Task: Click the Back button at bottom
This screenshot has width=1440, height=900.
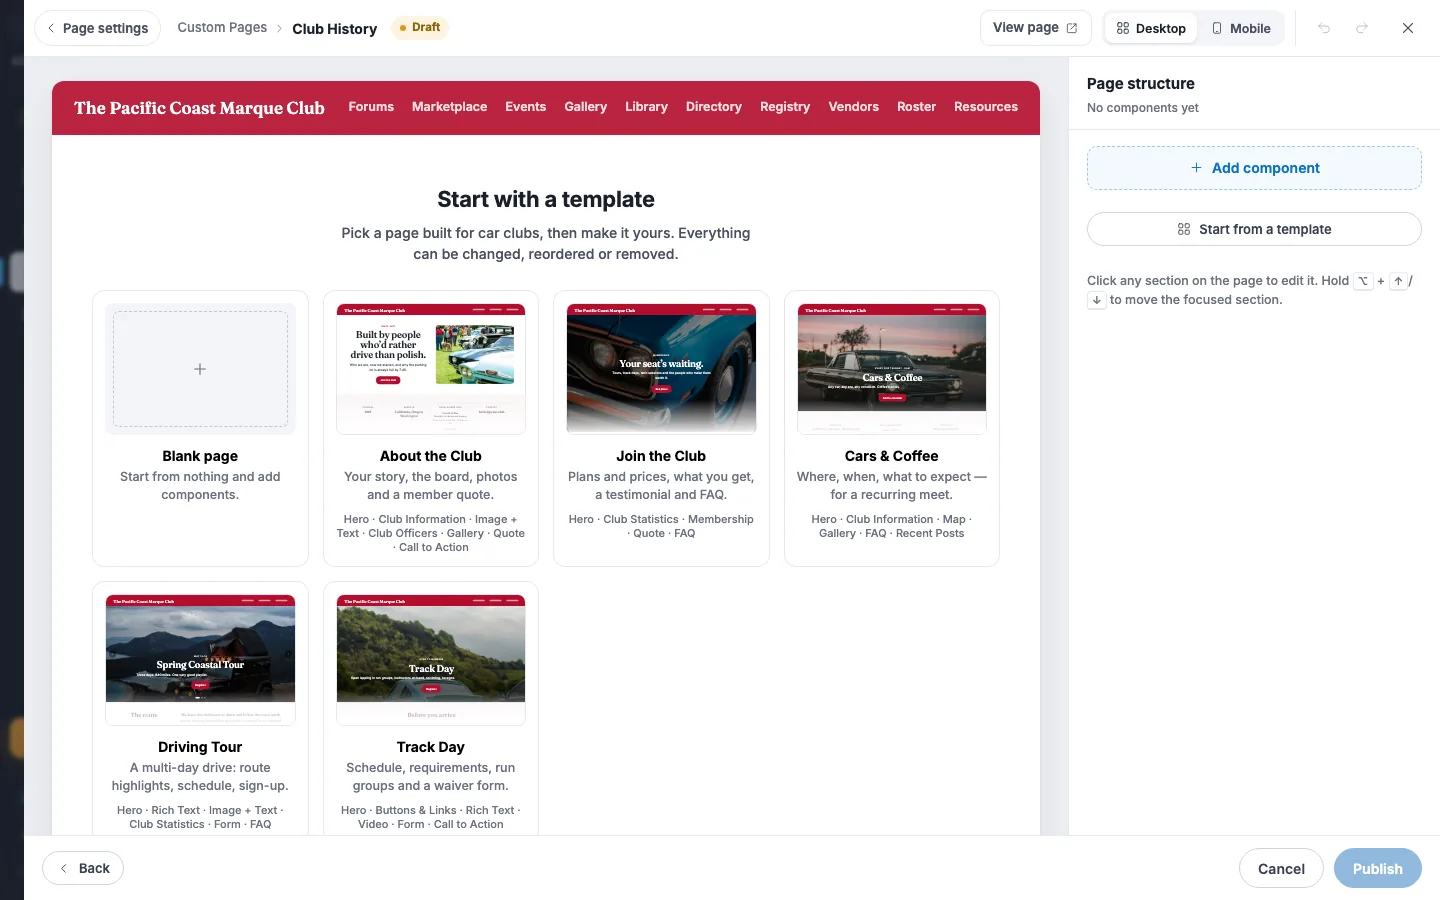Action: point(83,868)
